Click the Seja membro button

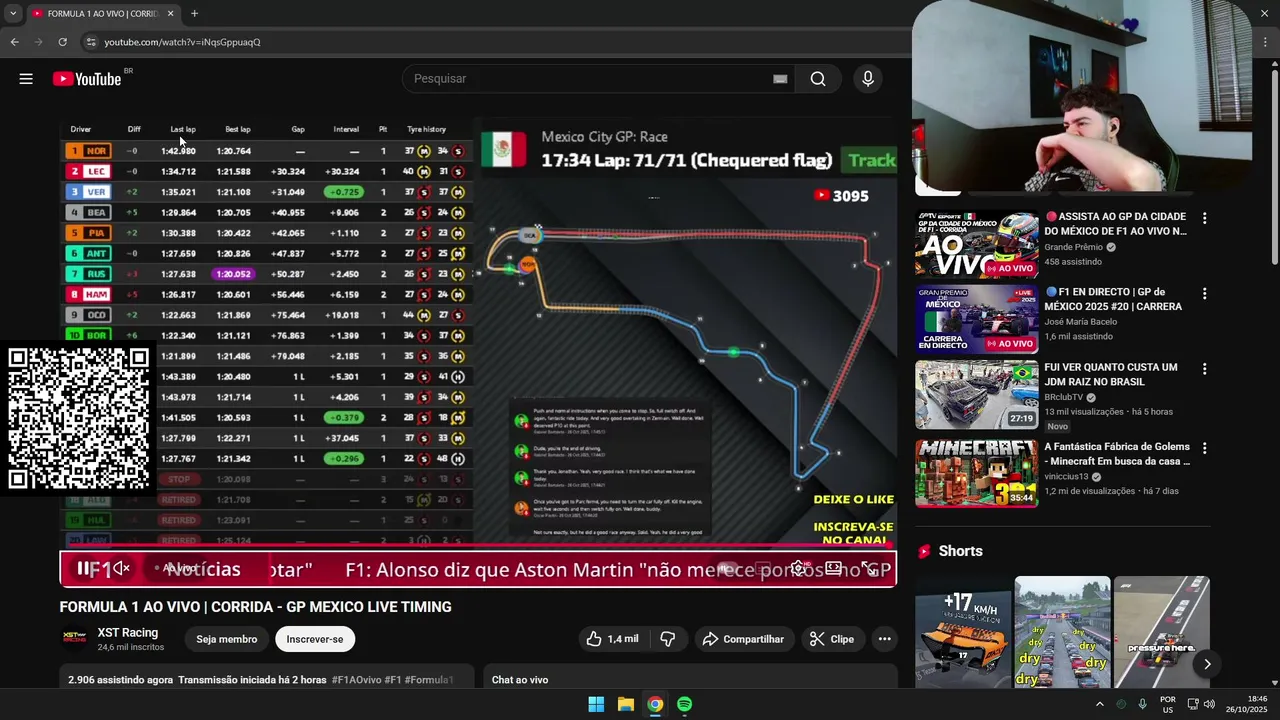tap(227, 639)
